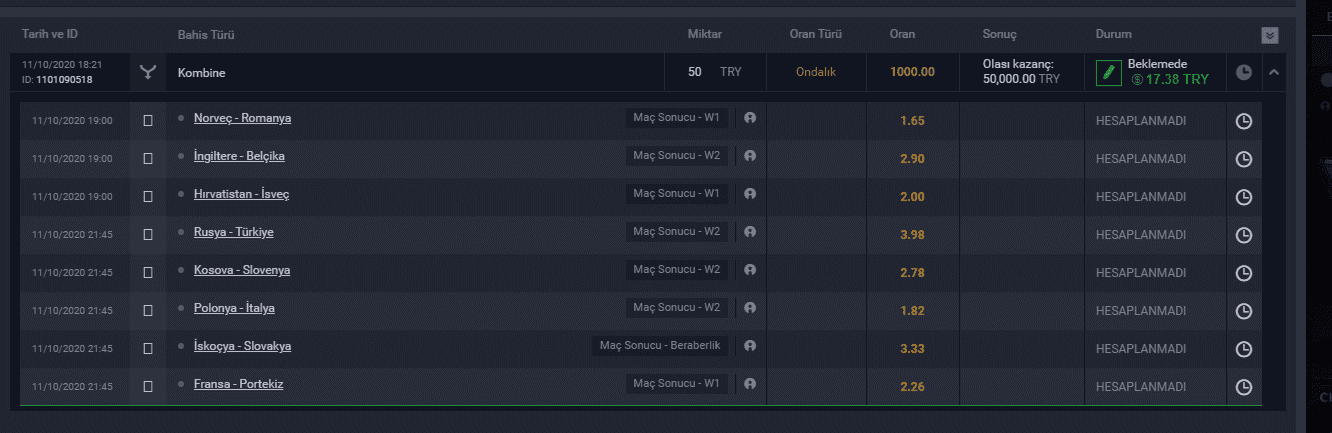Image resolution: width=1332 pixels, height=433 pixels.
Task: Click the Maç Sonucu - Beraberlik market tag
Action: pyautogui.click(x=660, y=346)
